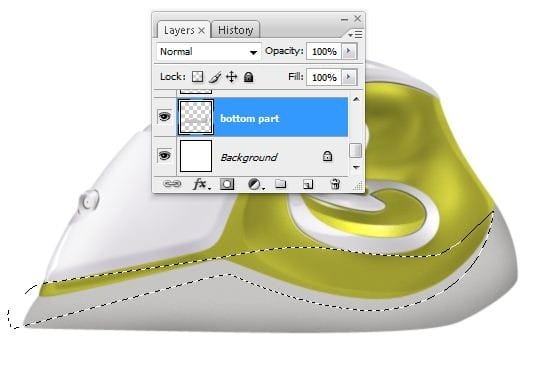
Task: Open the layer style fx menu
Action: 201,184
